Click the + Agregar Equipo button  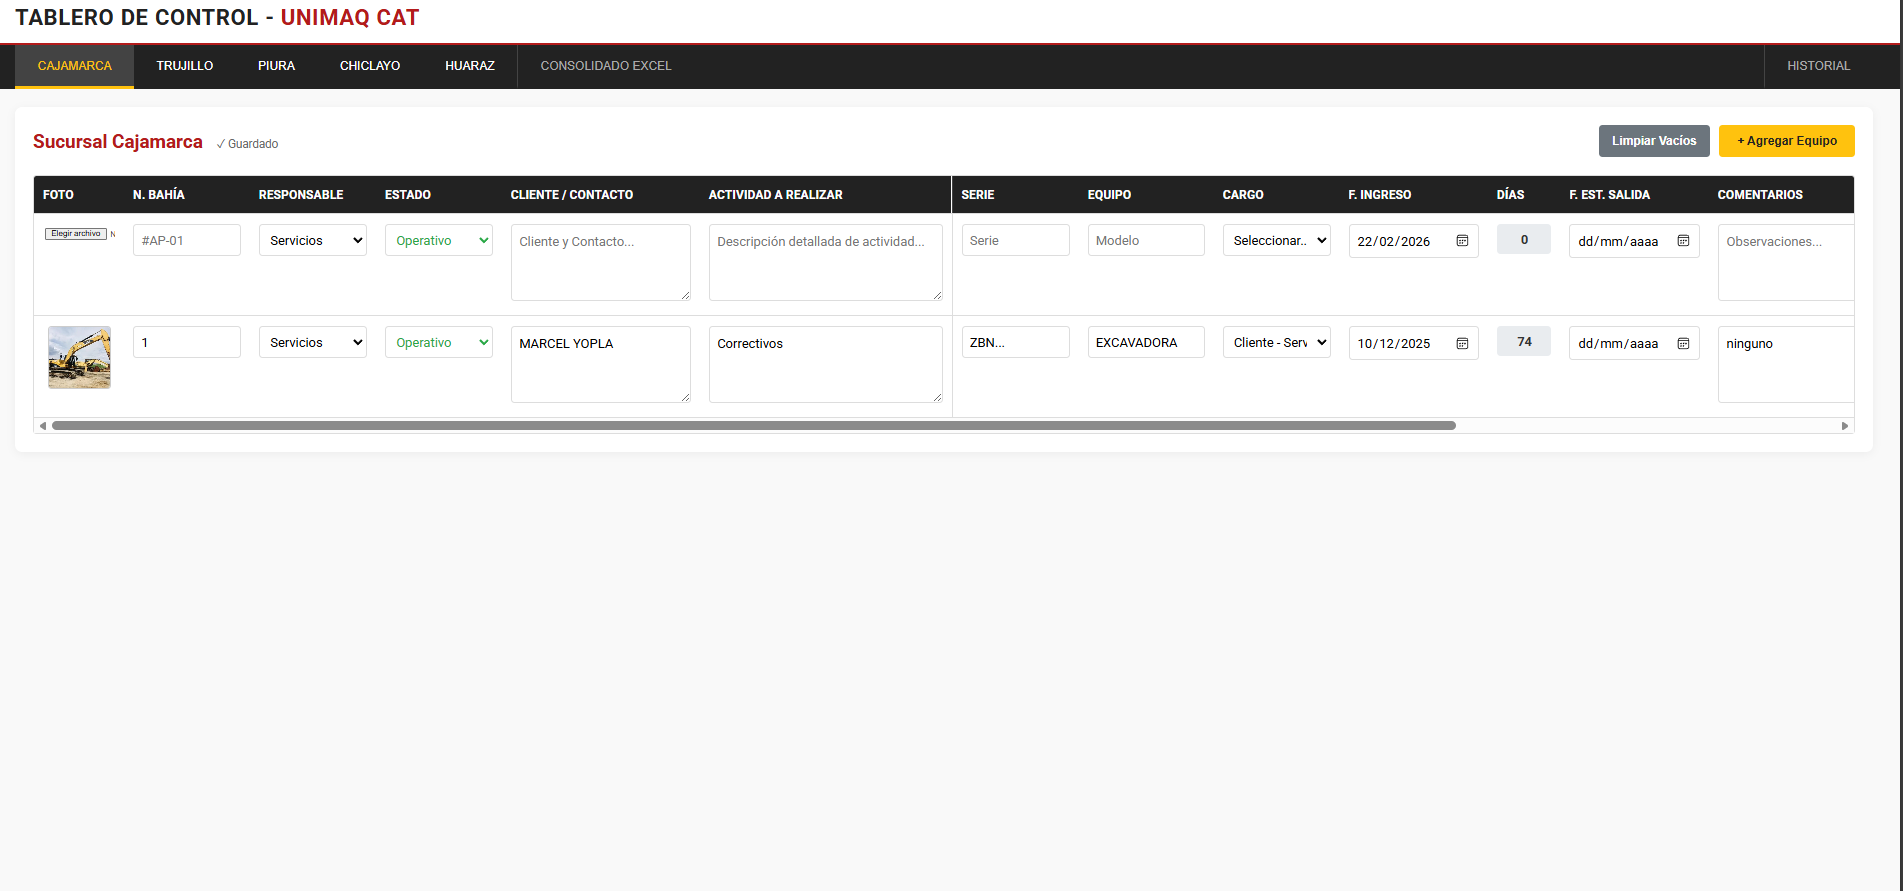click(x=1787, y=141)
